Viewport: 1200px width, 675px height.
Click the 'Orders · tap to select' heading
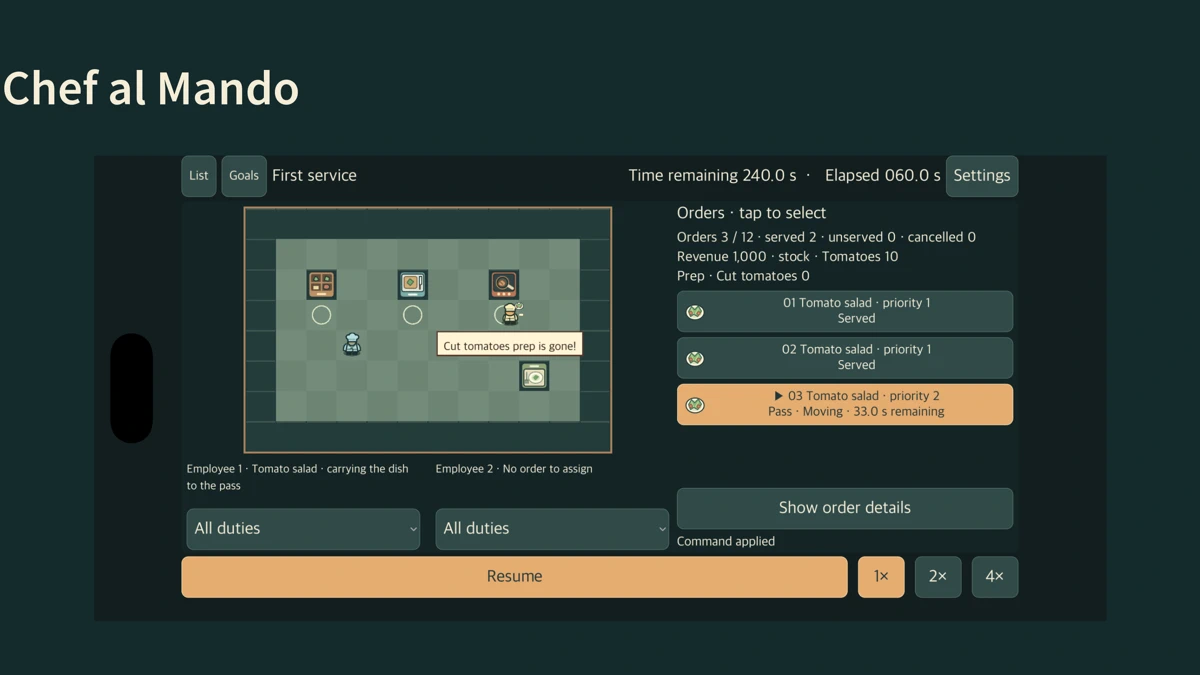click(751, 213)
